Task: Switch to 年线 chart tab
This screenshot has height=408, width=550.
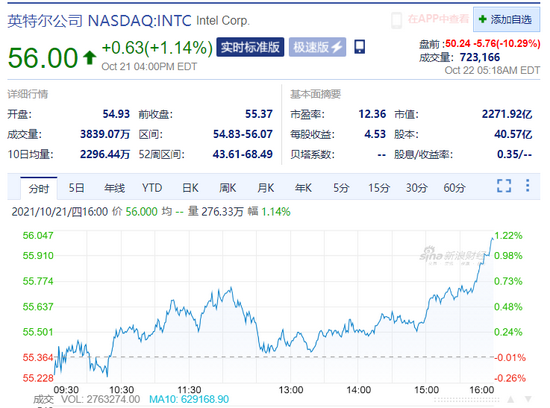Action: pyautogui.click(x=114, y=188)
